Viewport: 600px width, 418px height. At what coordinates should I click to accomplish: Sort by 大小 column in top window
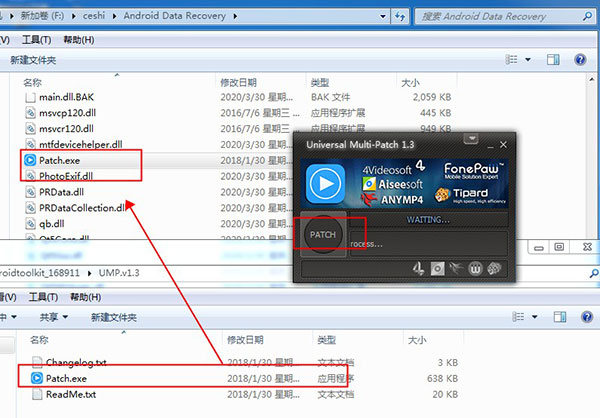(410, 82)
